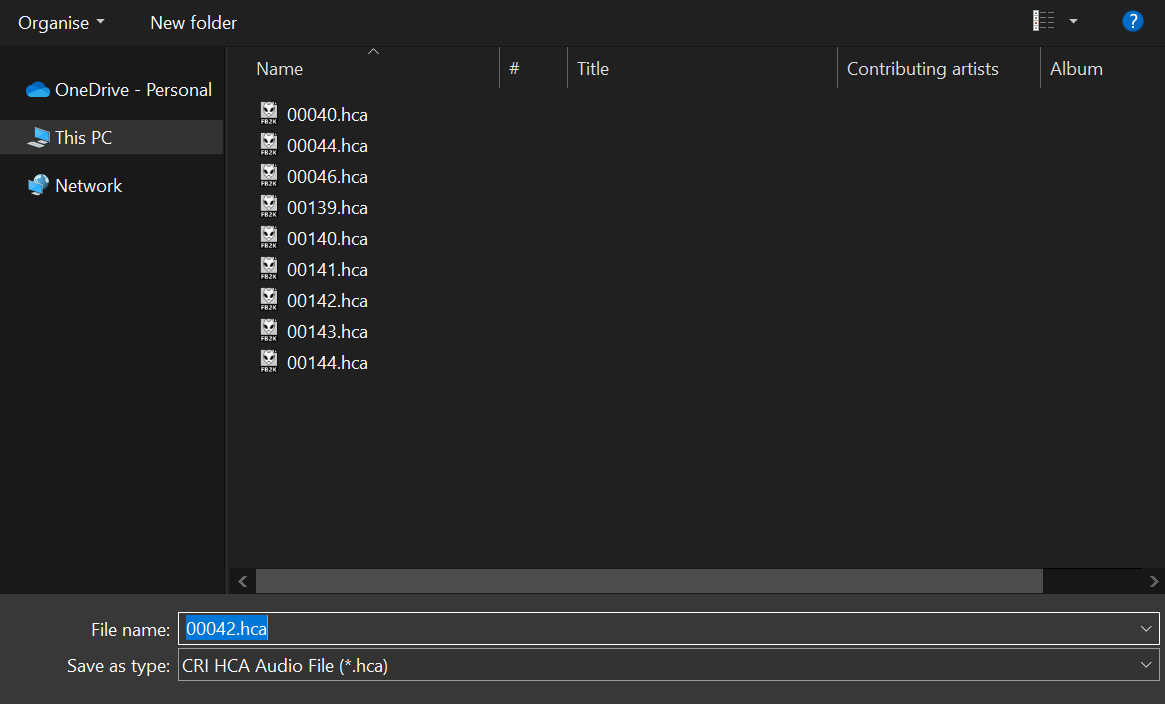Click the file icon of 00140.hca
Screen dimensions: 1165x704
(x=268, y=238)
